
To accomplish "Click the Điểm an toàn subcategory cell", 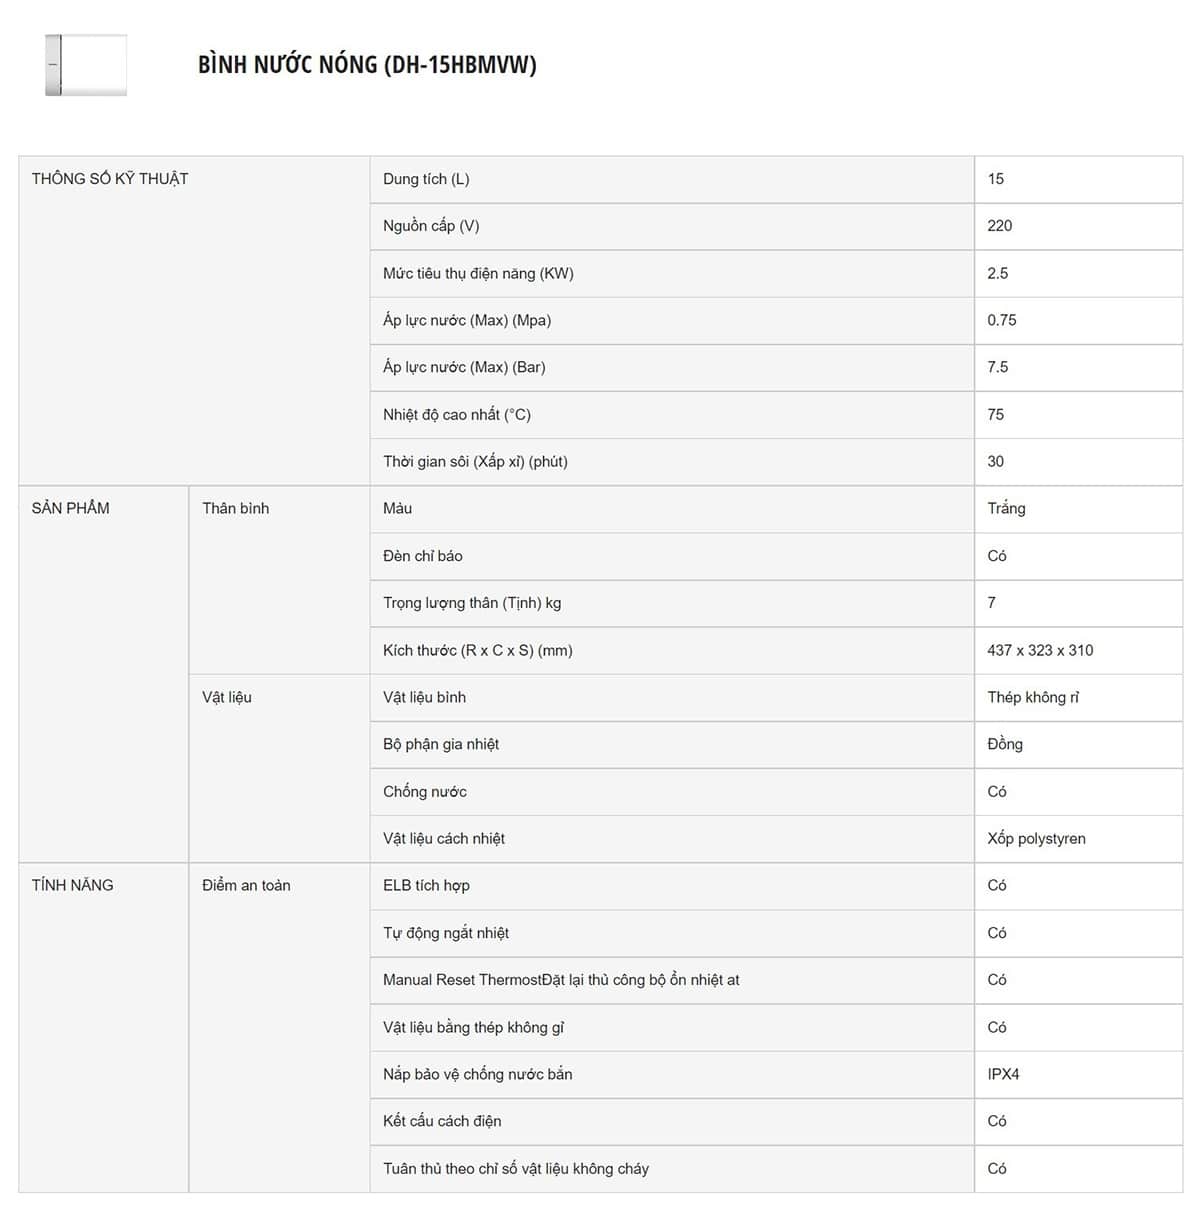I will [x=246, y=885].
